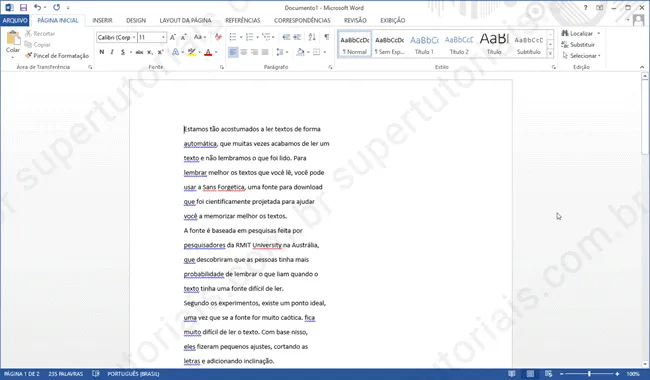
Task: Toggle underline S formatting
Action: (x=123, y=52)
